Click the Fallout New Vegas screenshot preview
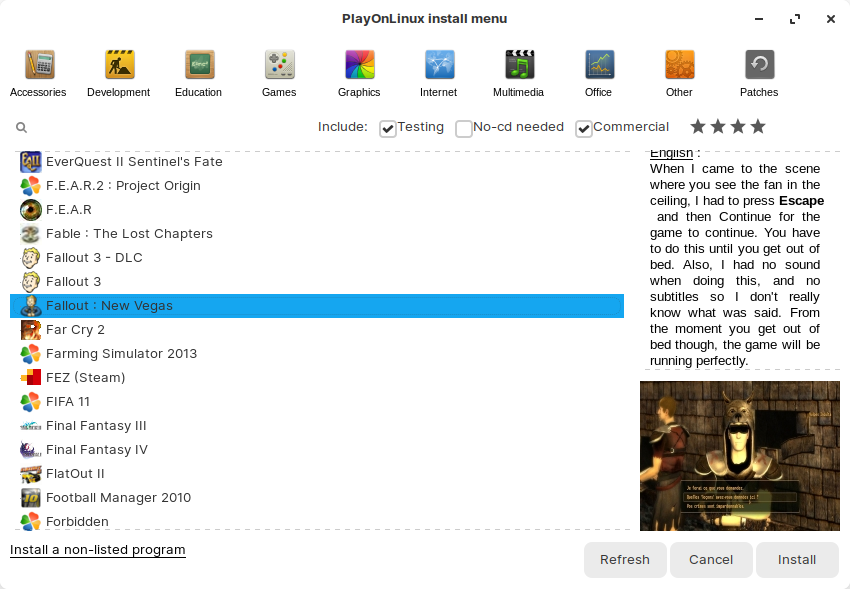 (739, 456)
